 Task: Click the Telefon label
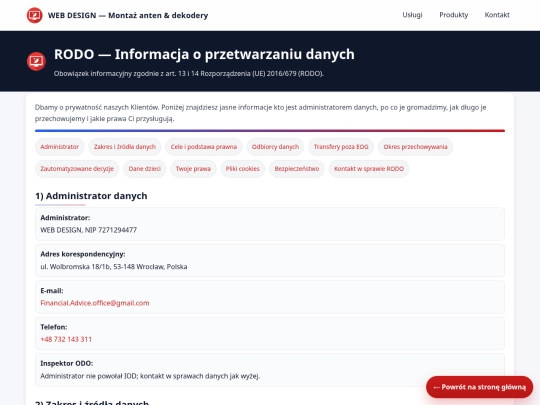(54, 327)
